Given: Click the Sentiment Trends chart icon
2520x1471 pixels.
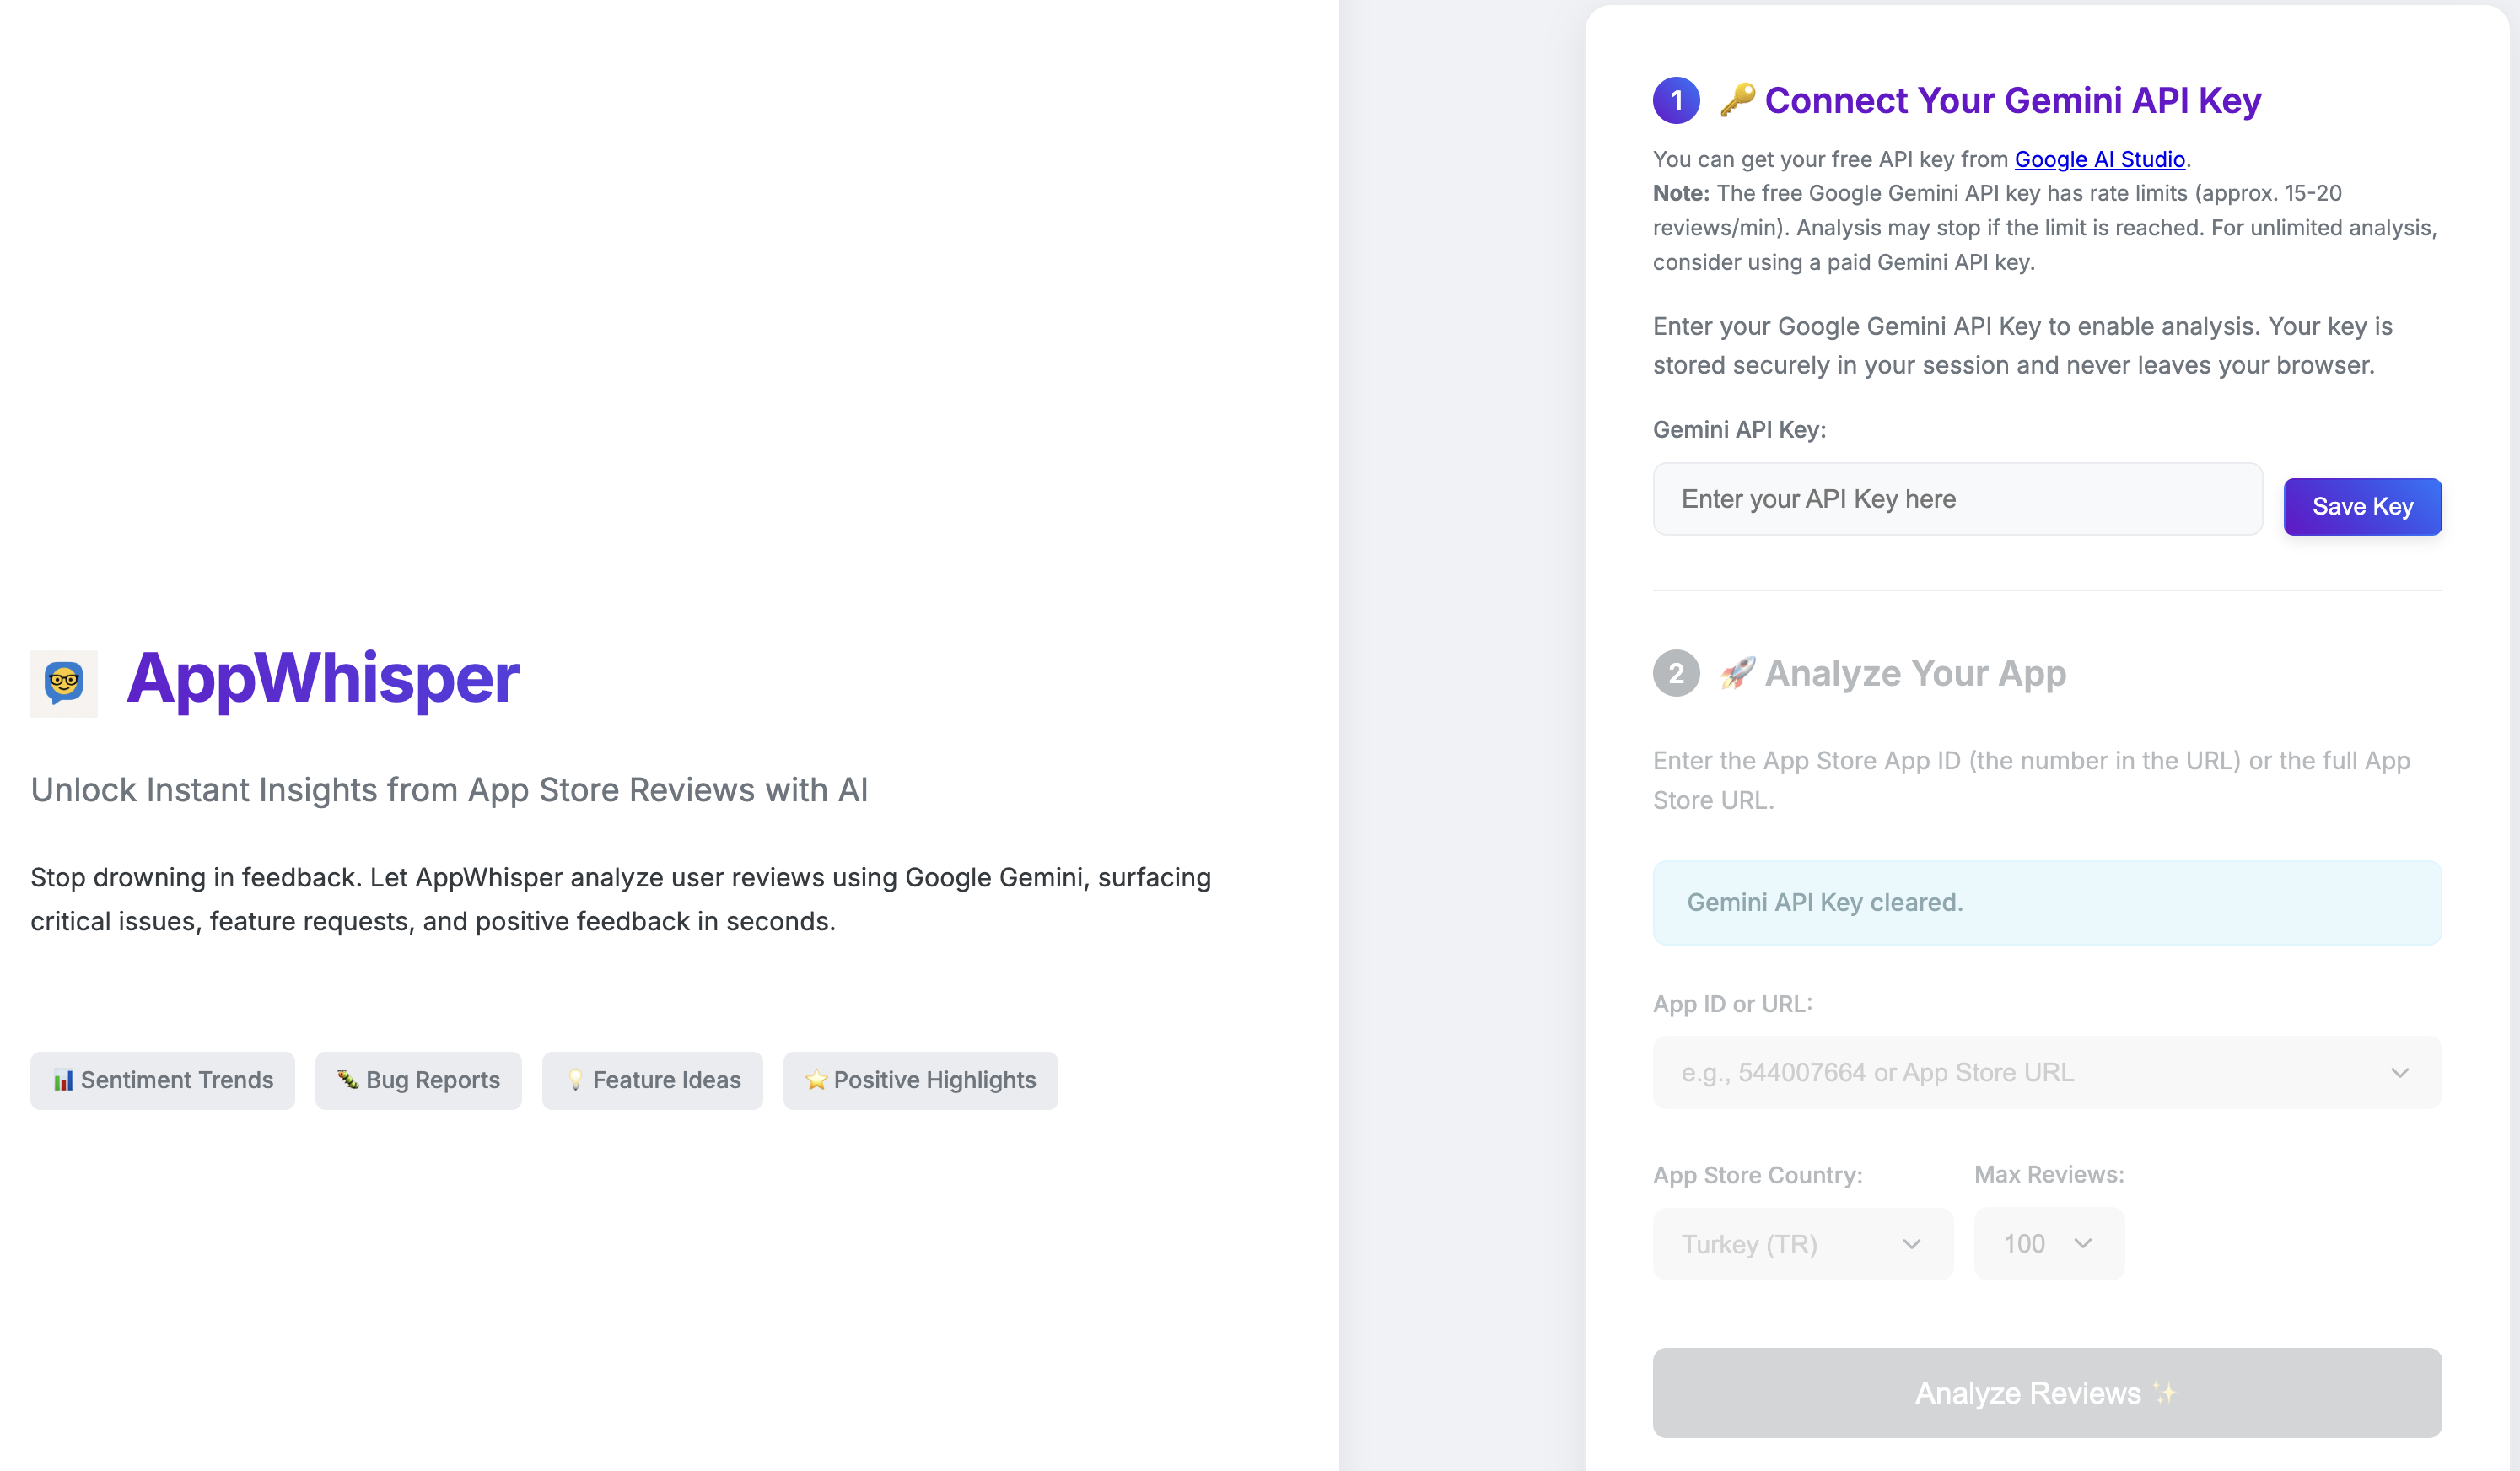Looking at the screenshot, I should pos(63,1080).
